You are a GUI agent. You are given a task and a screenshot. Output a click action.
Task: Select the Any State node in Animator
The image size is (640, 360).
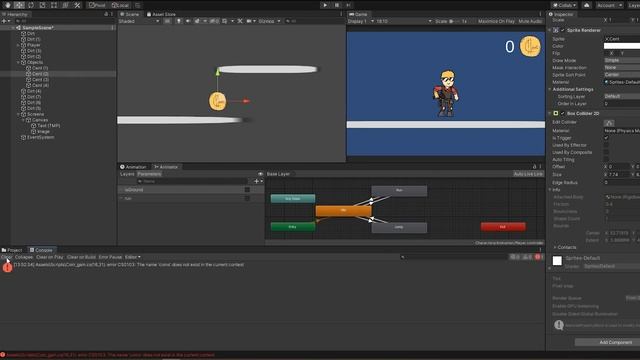(293, 199)
